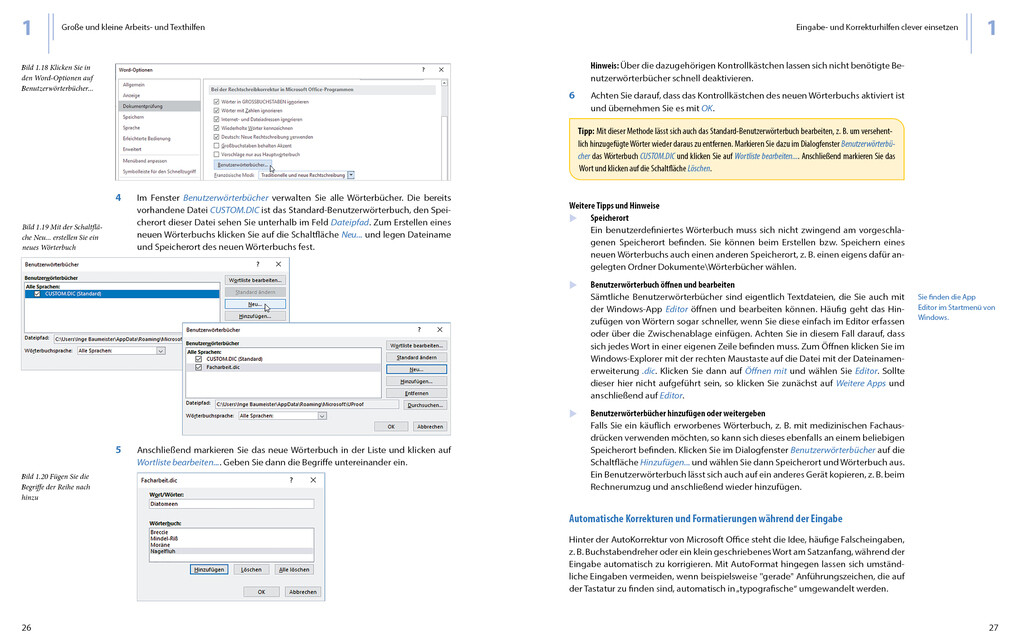The image size is (1020, 644).
Task: Click Hinzufügen in Facharbeit.dic dialog
Action: (209, 569)
